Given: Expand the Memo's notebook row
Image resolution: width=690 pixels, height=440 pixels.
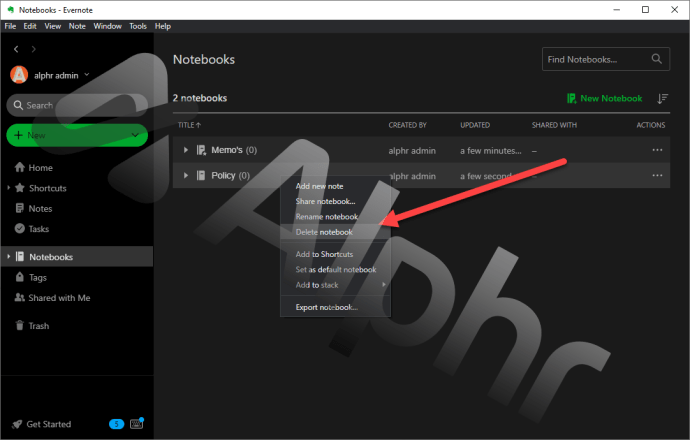Looking at the screenshot, I should (186, 150).
